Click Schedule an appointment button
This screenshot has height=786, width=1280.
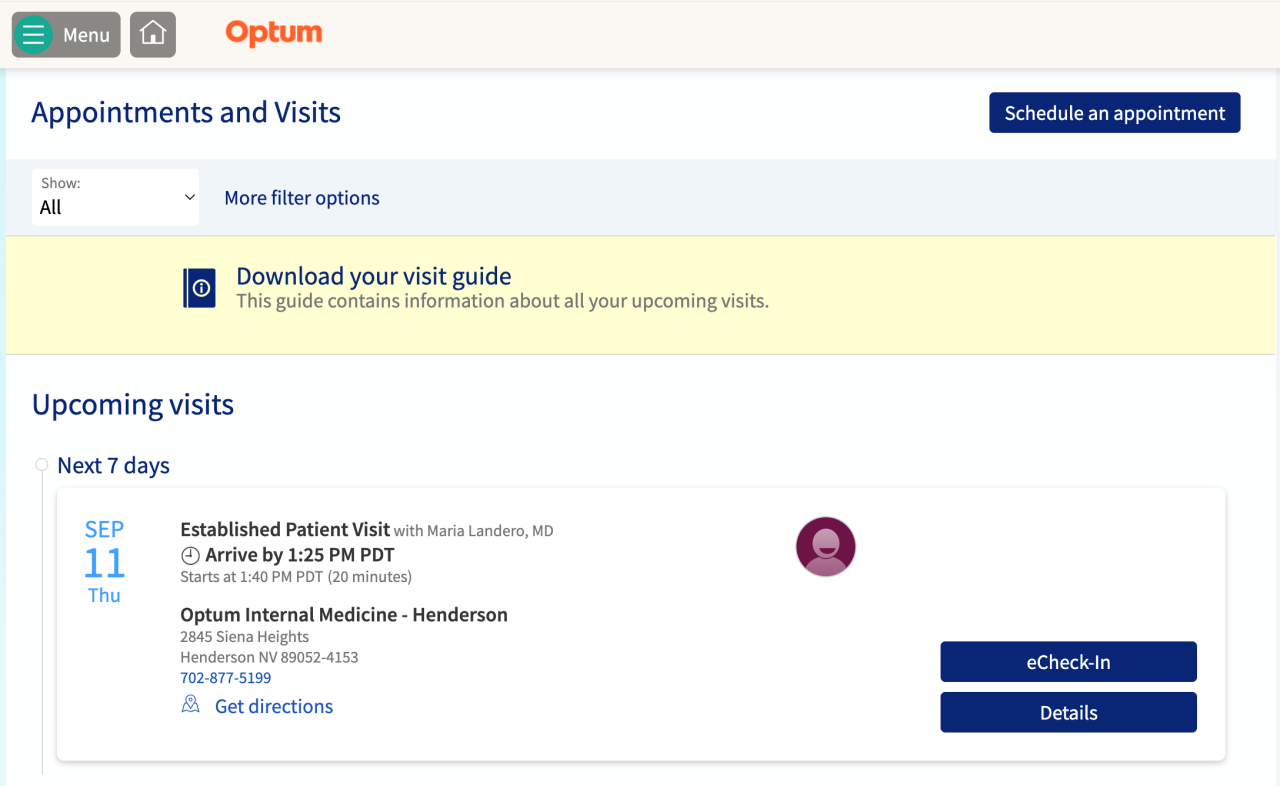(x=1114, y=113)
